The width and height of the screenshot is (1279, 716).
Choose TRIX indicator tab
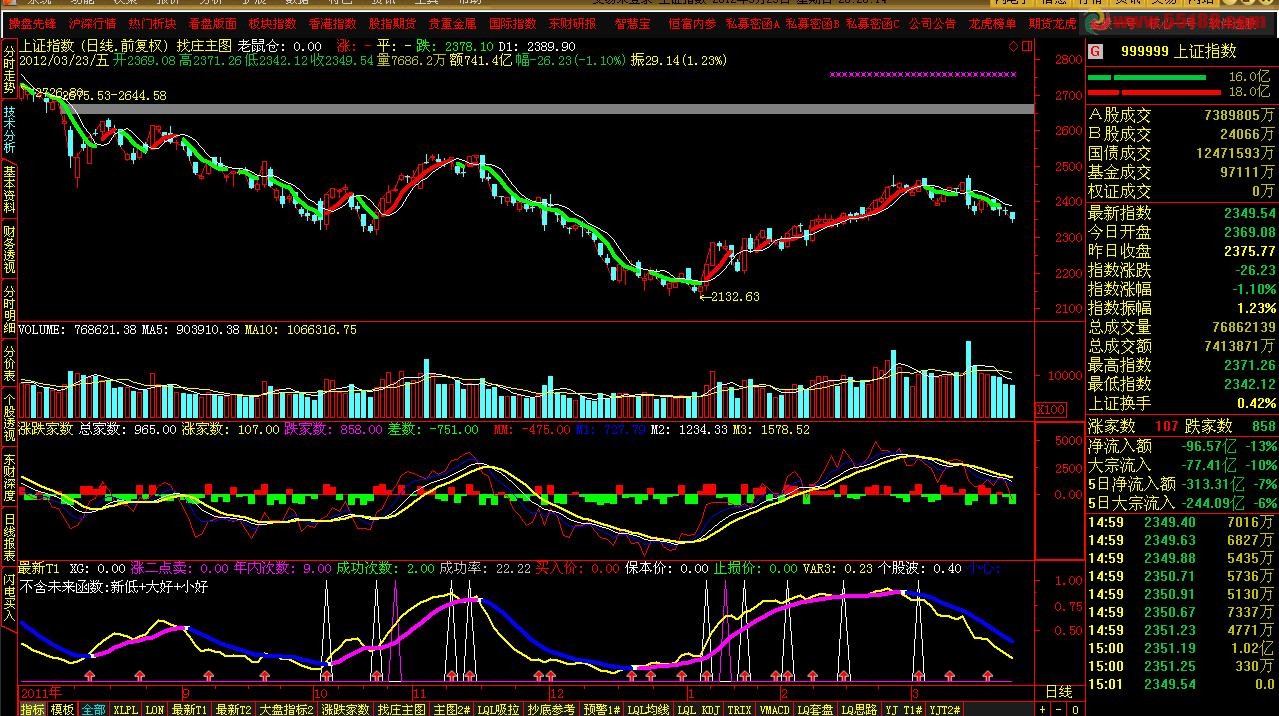click(x=739, y=709)
